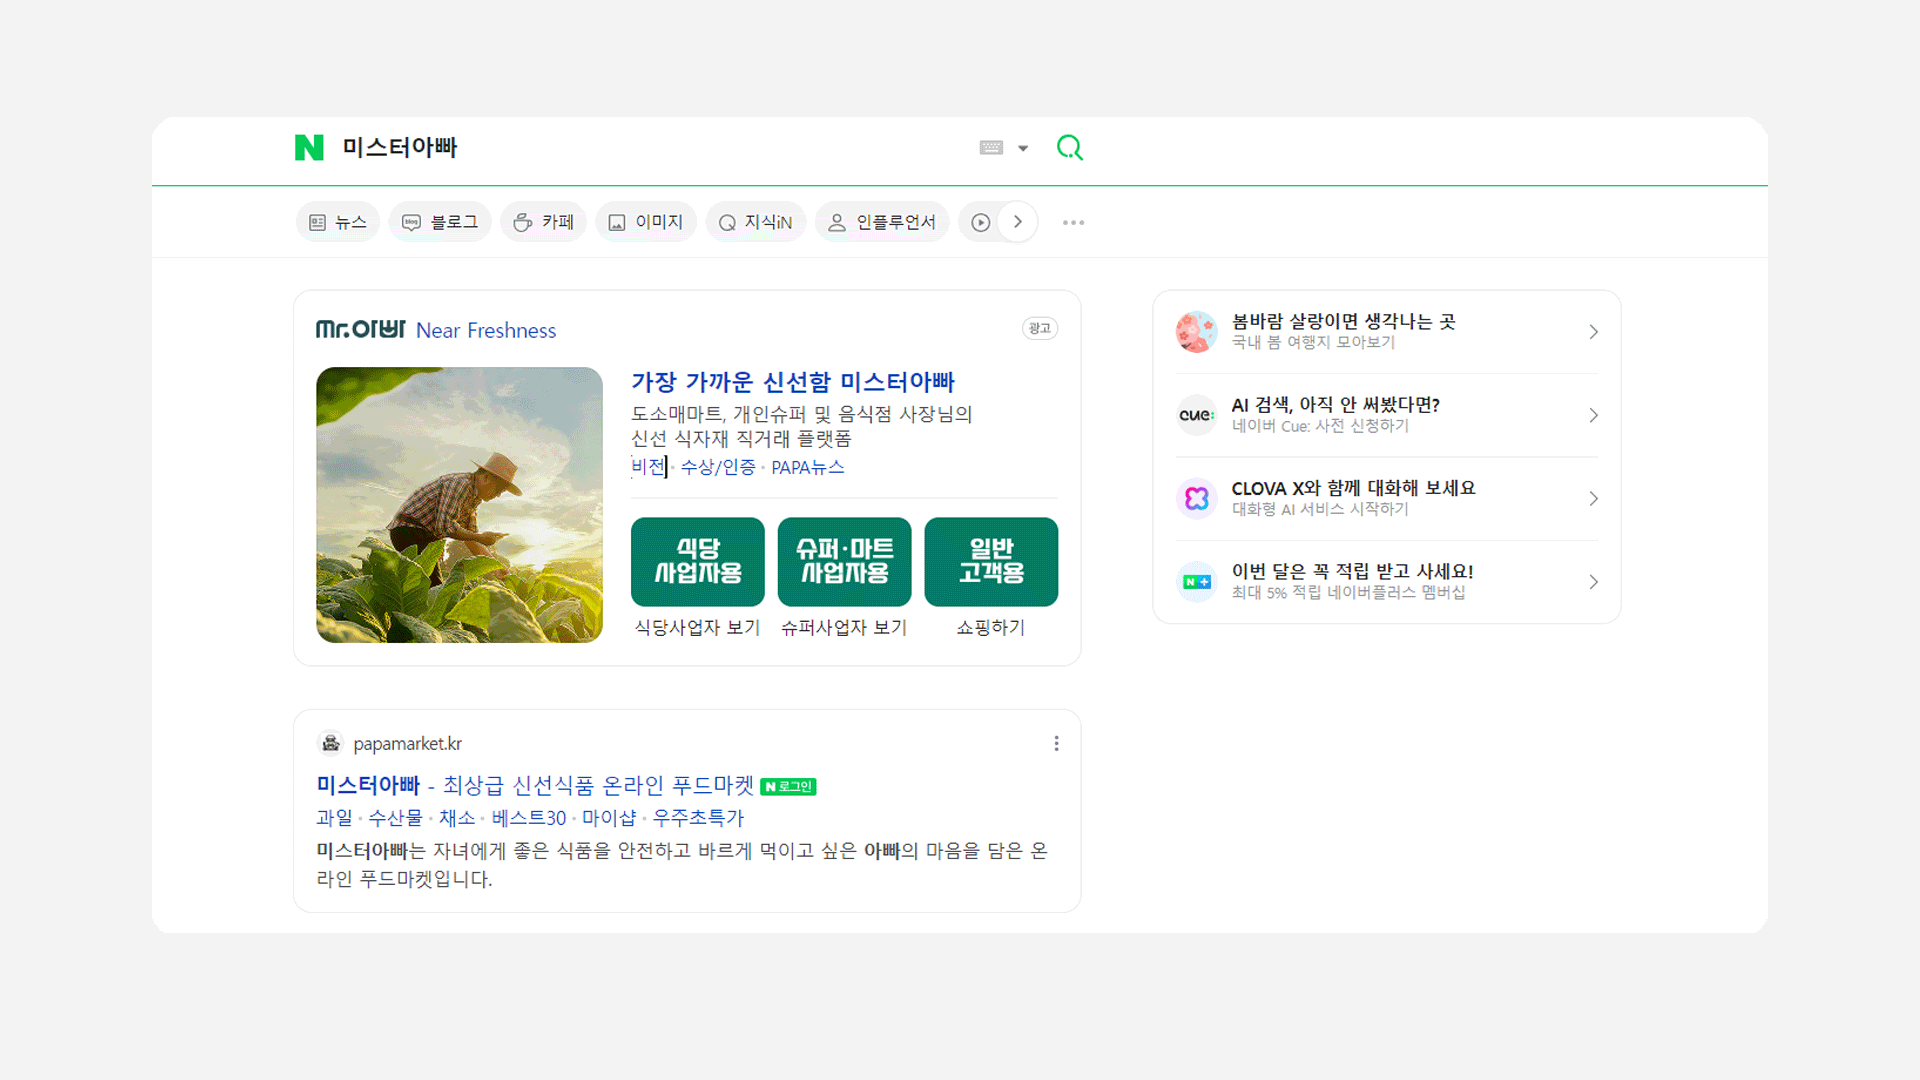Click the chevron beside 봄바람 살랑이면 생각나는 곳
The image size is (1920, 1080).
pyautogui.click(x=1594, y=332)
